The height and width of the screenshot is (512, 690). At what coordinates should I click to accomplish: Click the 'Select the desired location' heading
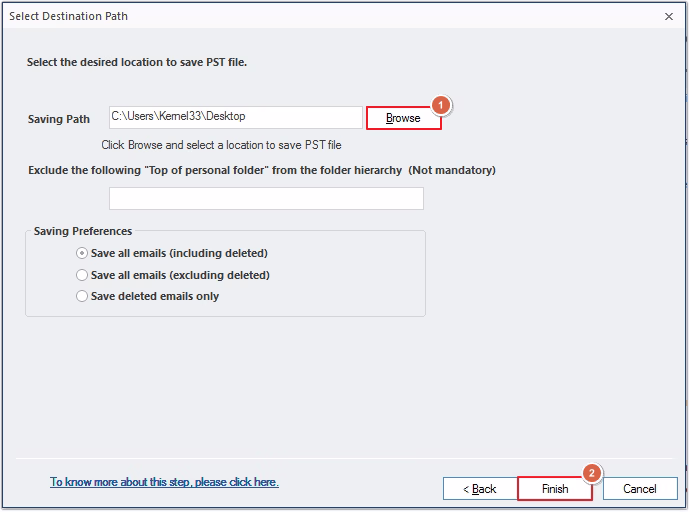click(137, 62)
